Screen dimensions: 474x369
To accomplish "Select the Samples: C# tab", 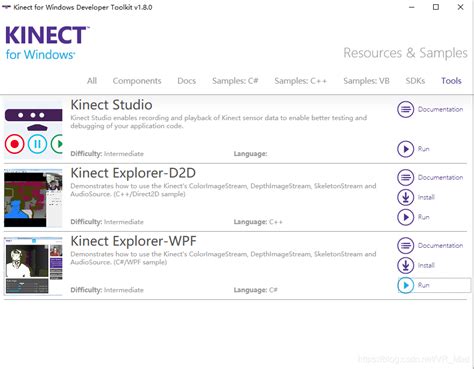I will [235, 81].
